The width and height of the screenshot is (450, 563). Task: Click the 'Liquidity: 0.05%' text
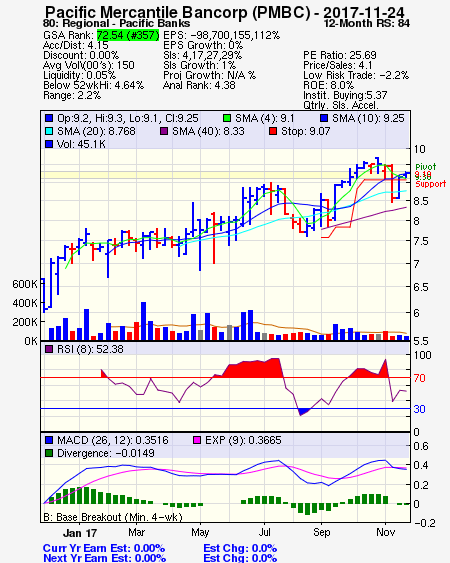tap(79, 75)
